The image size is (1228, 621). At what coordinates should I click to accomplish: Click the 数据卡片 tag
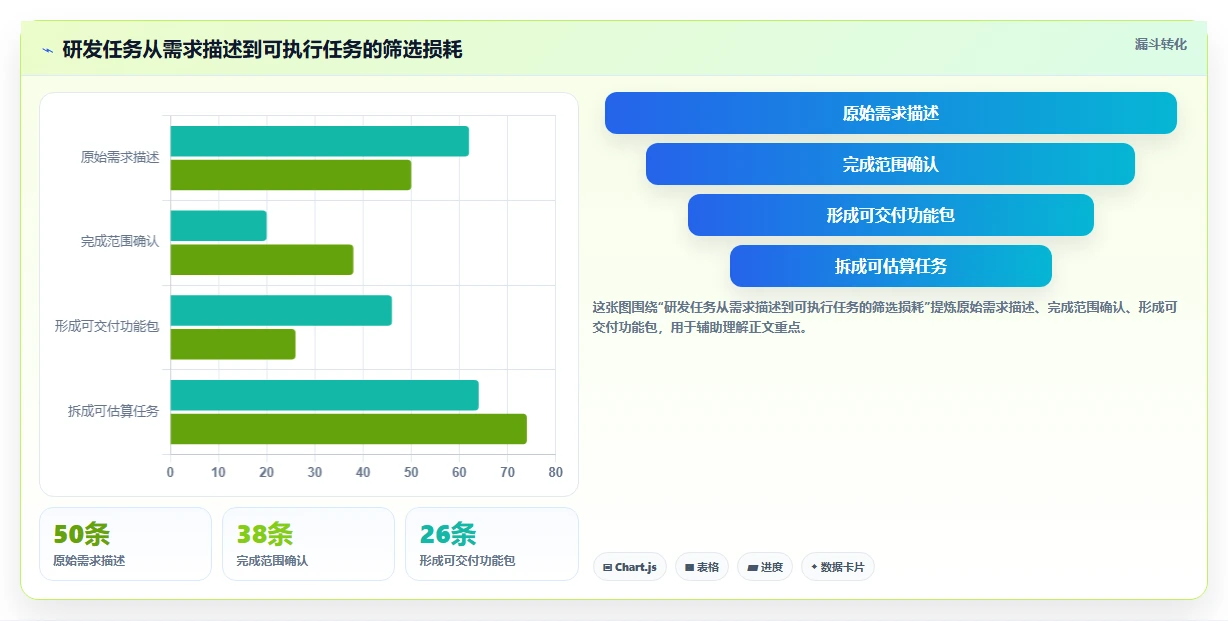click(x=837, y=567)
